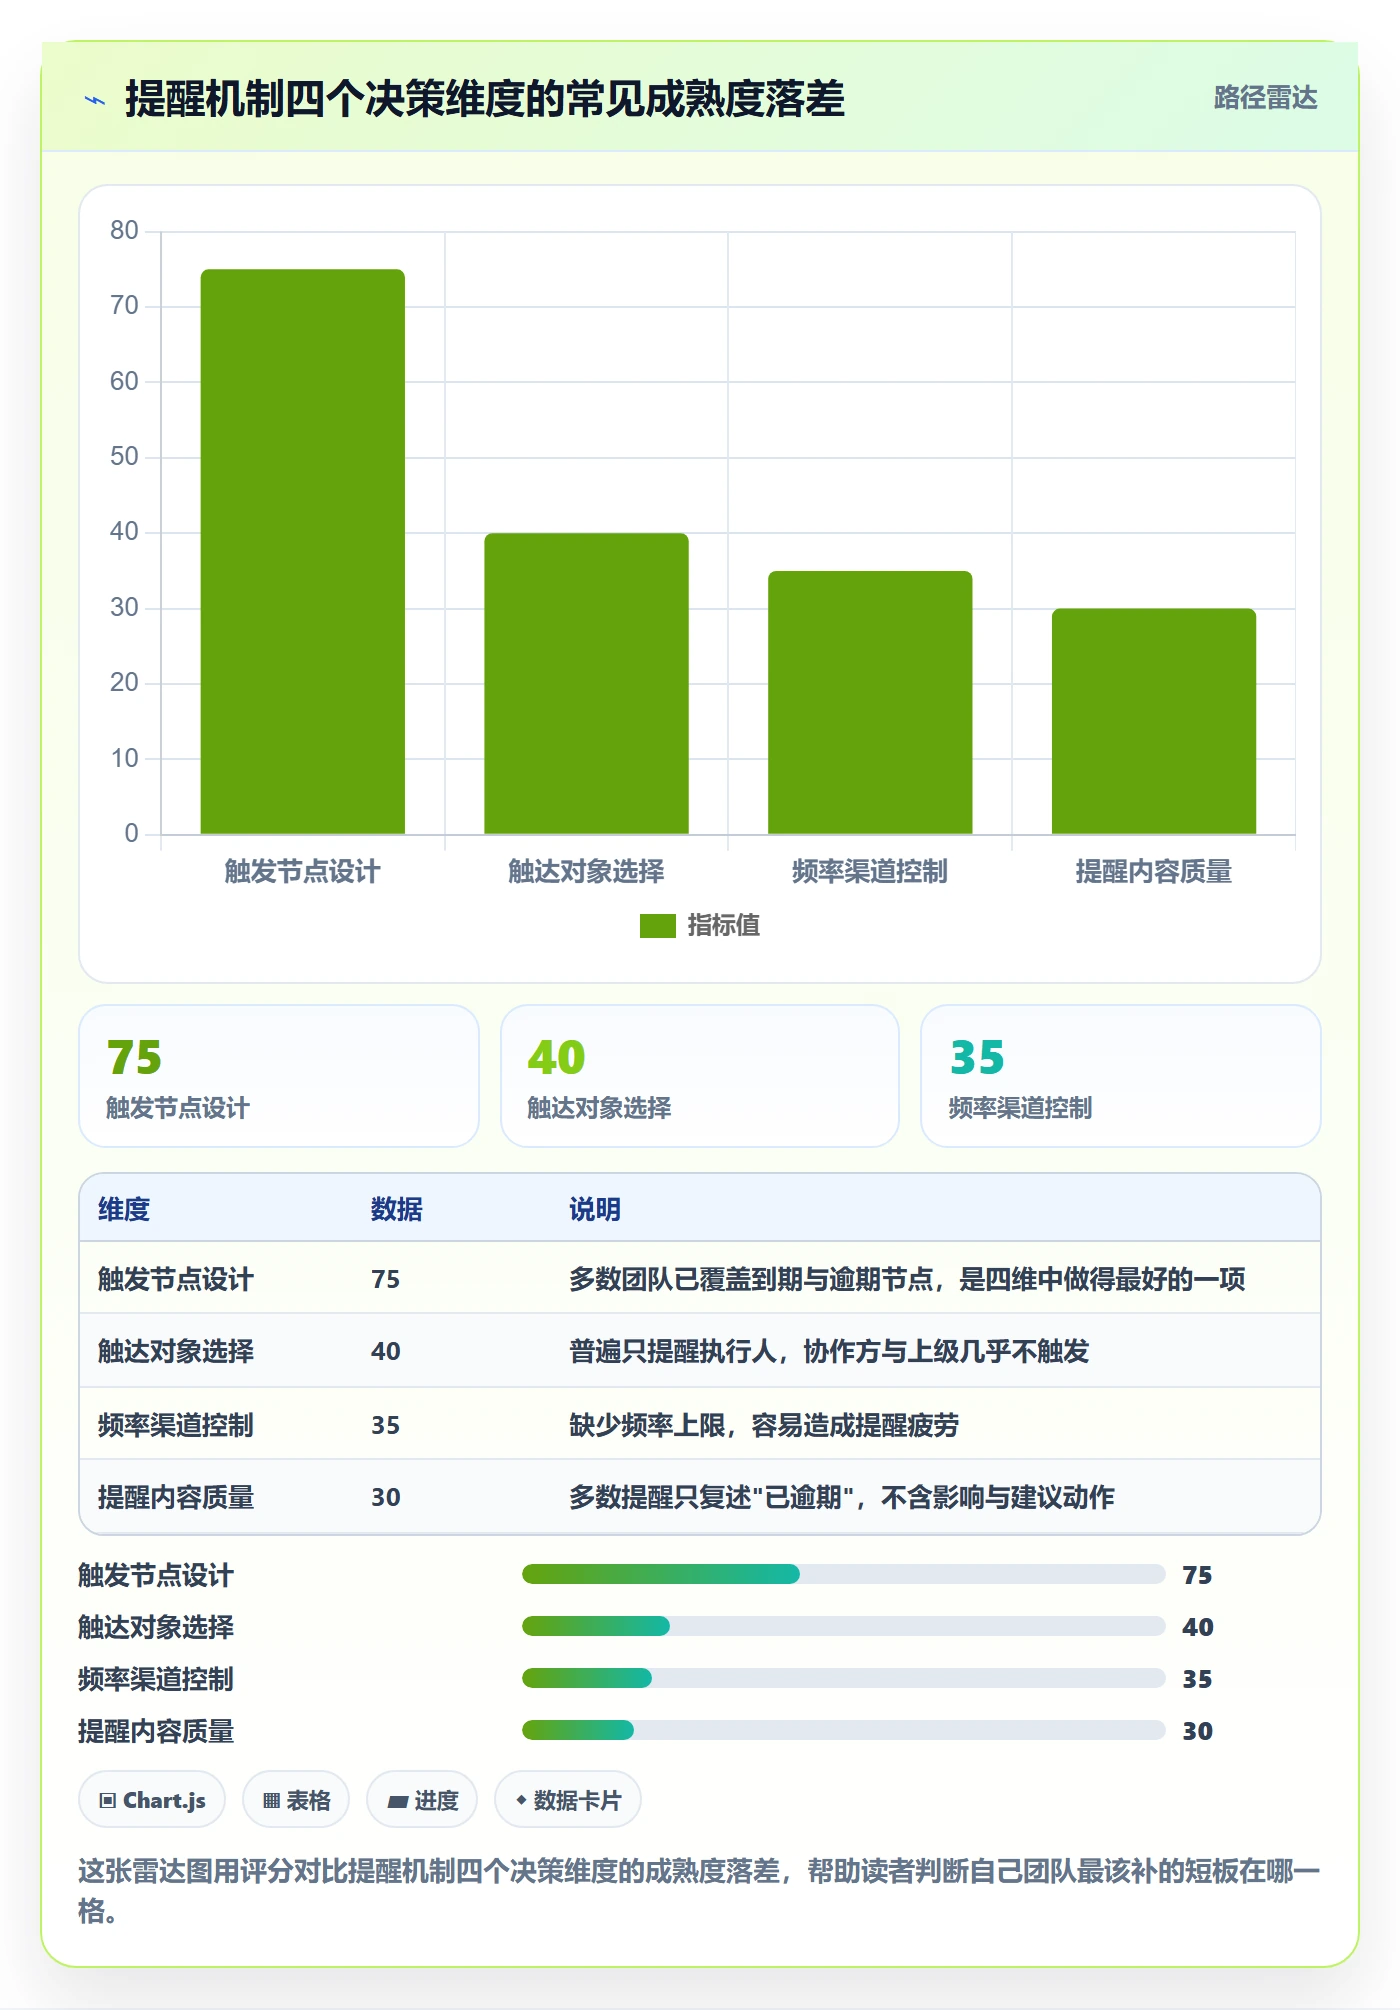
Task: Click the 频率渠道控制 progress bar showing 35
Action: coord(843,1678)
